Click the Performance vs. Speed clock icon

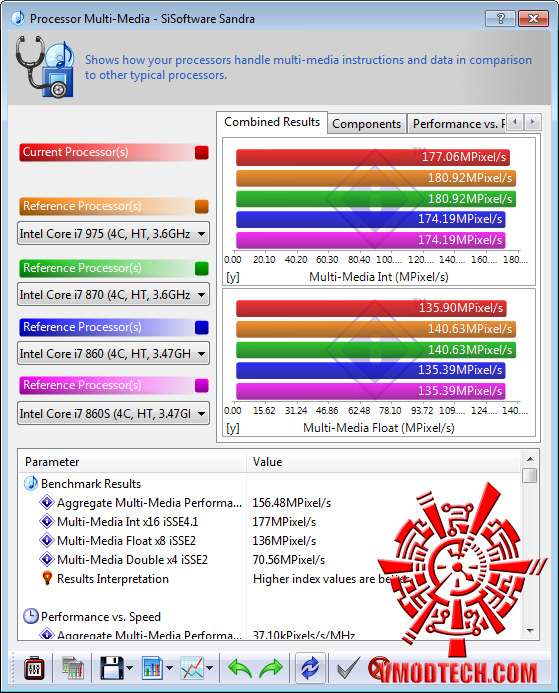point(30,616)
